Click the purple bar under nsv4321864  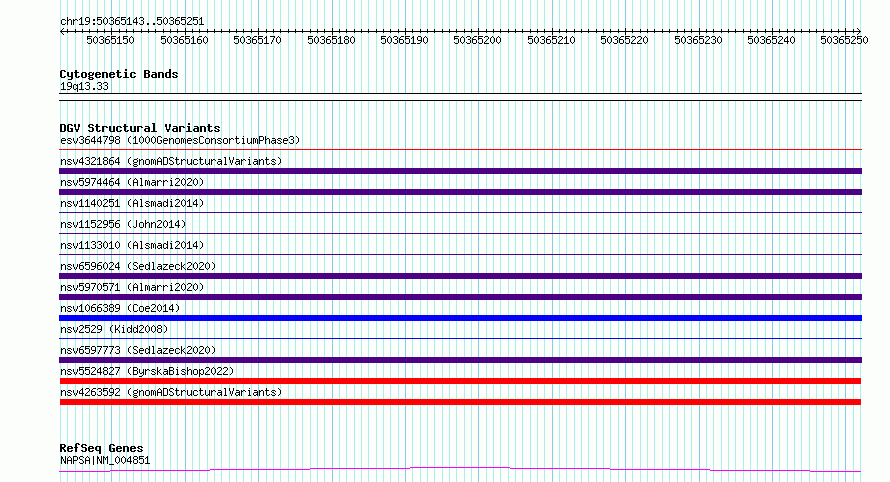(460, 171)
